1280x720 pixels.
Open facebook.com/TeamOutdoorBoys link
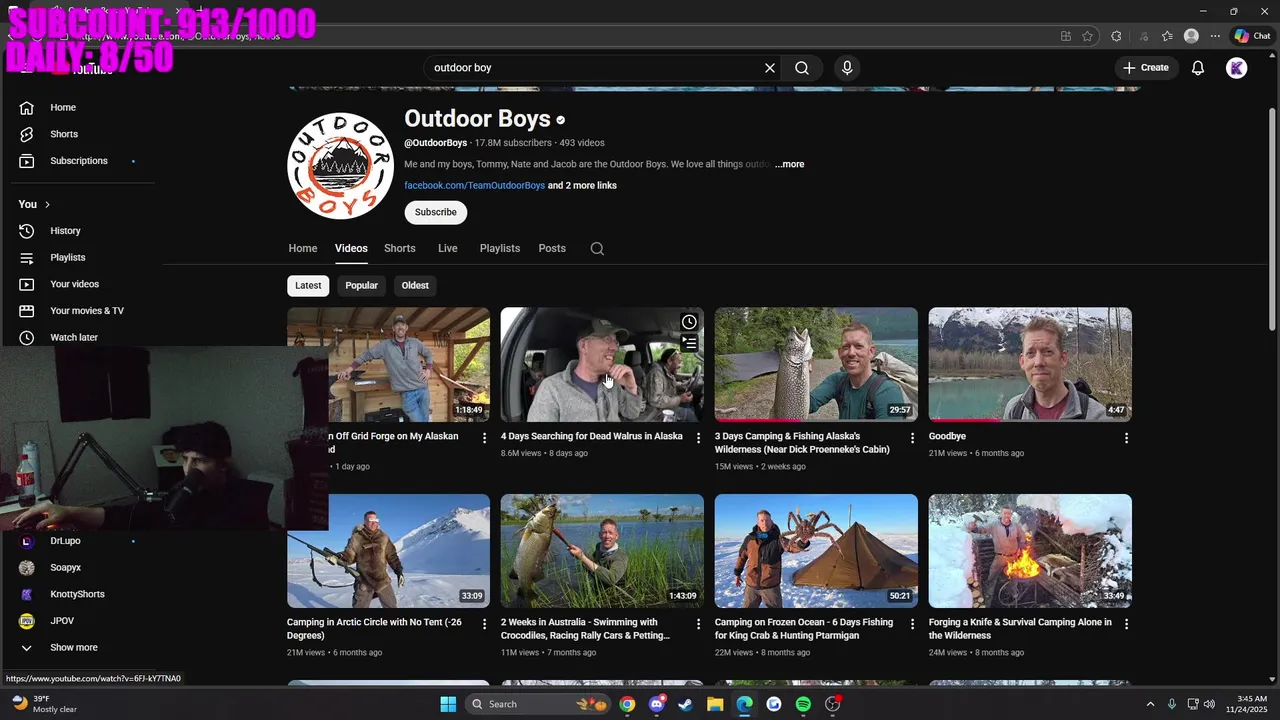coord(475,186)
